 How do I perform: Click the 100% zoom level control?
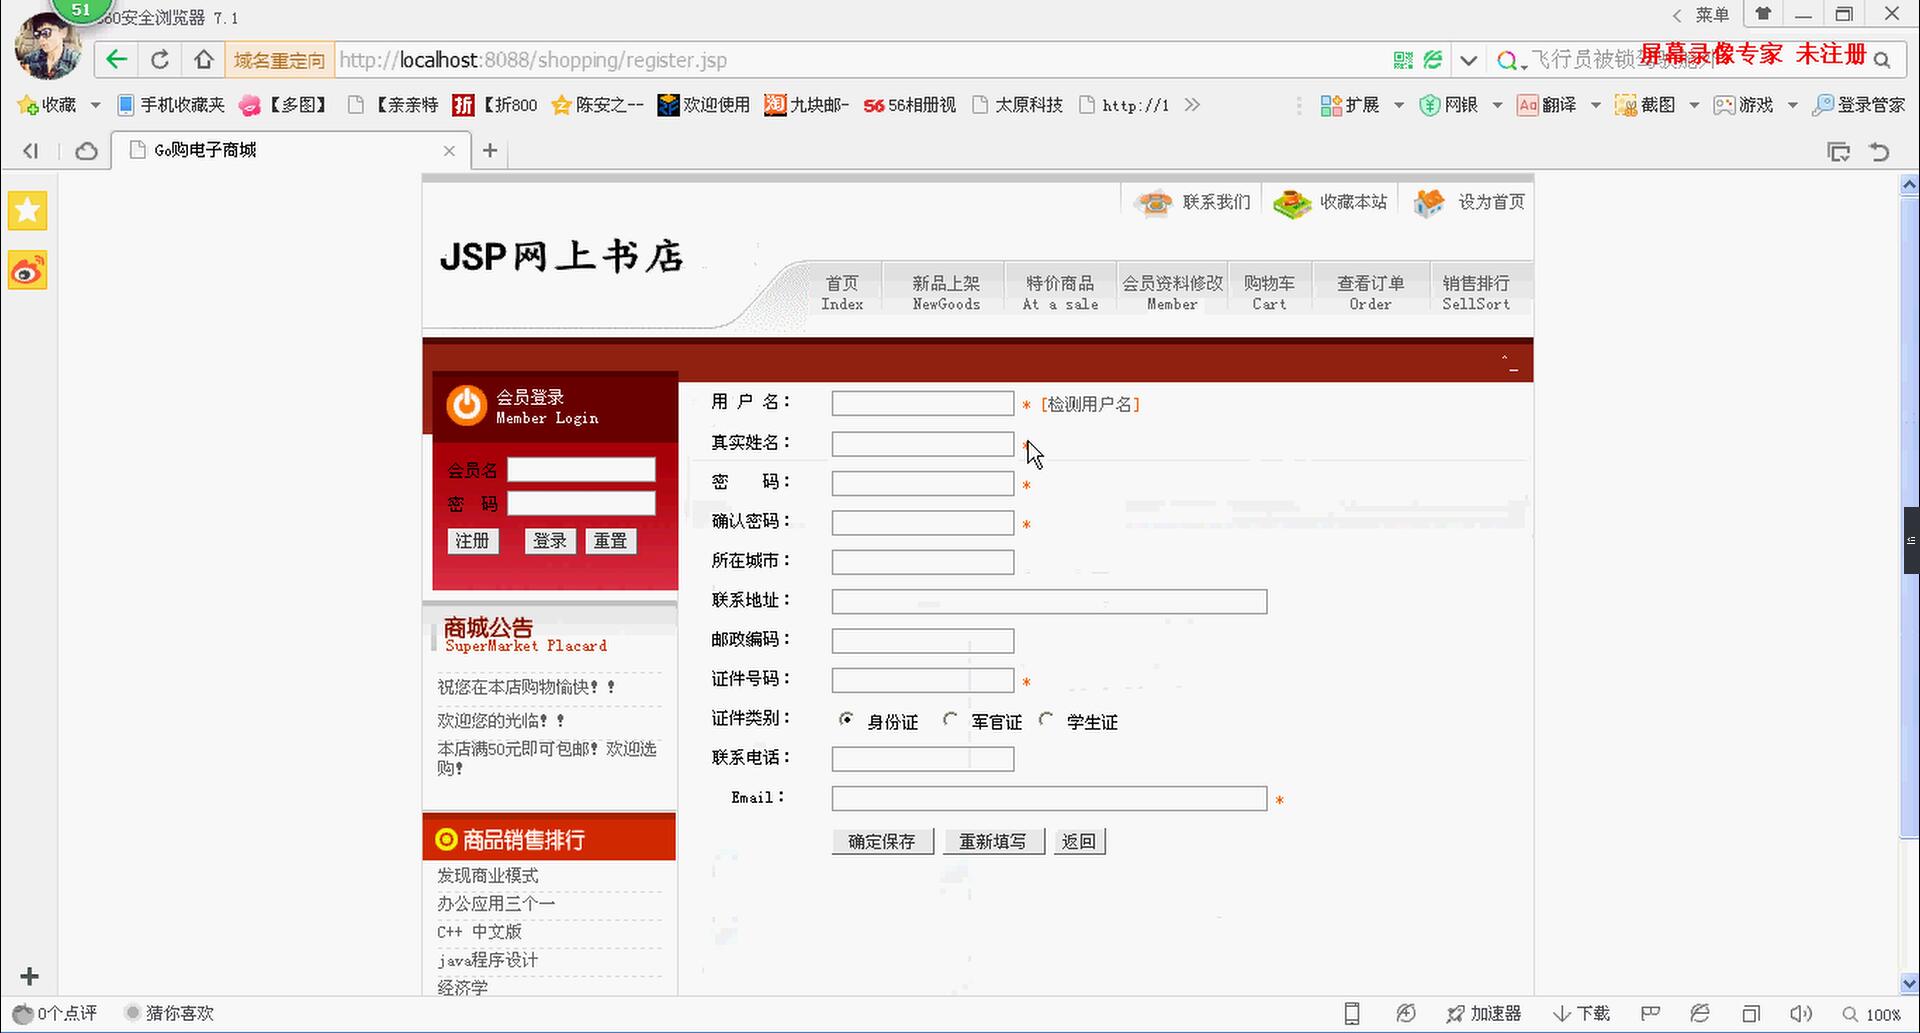point(1872,1013)
